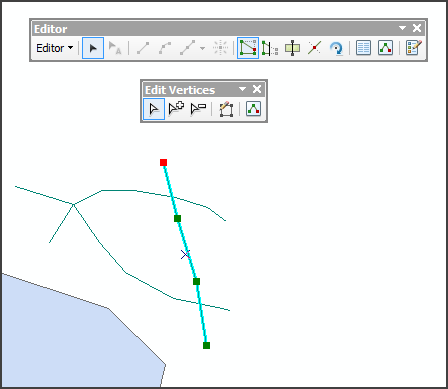
Task: Close the Editor toolbar
Action: (x=417, y=28)
